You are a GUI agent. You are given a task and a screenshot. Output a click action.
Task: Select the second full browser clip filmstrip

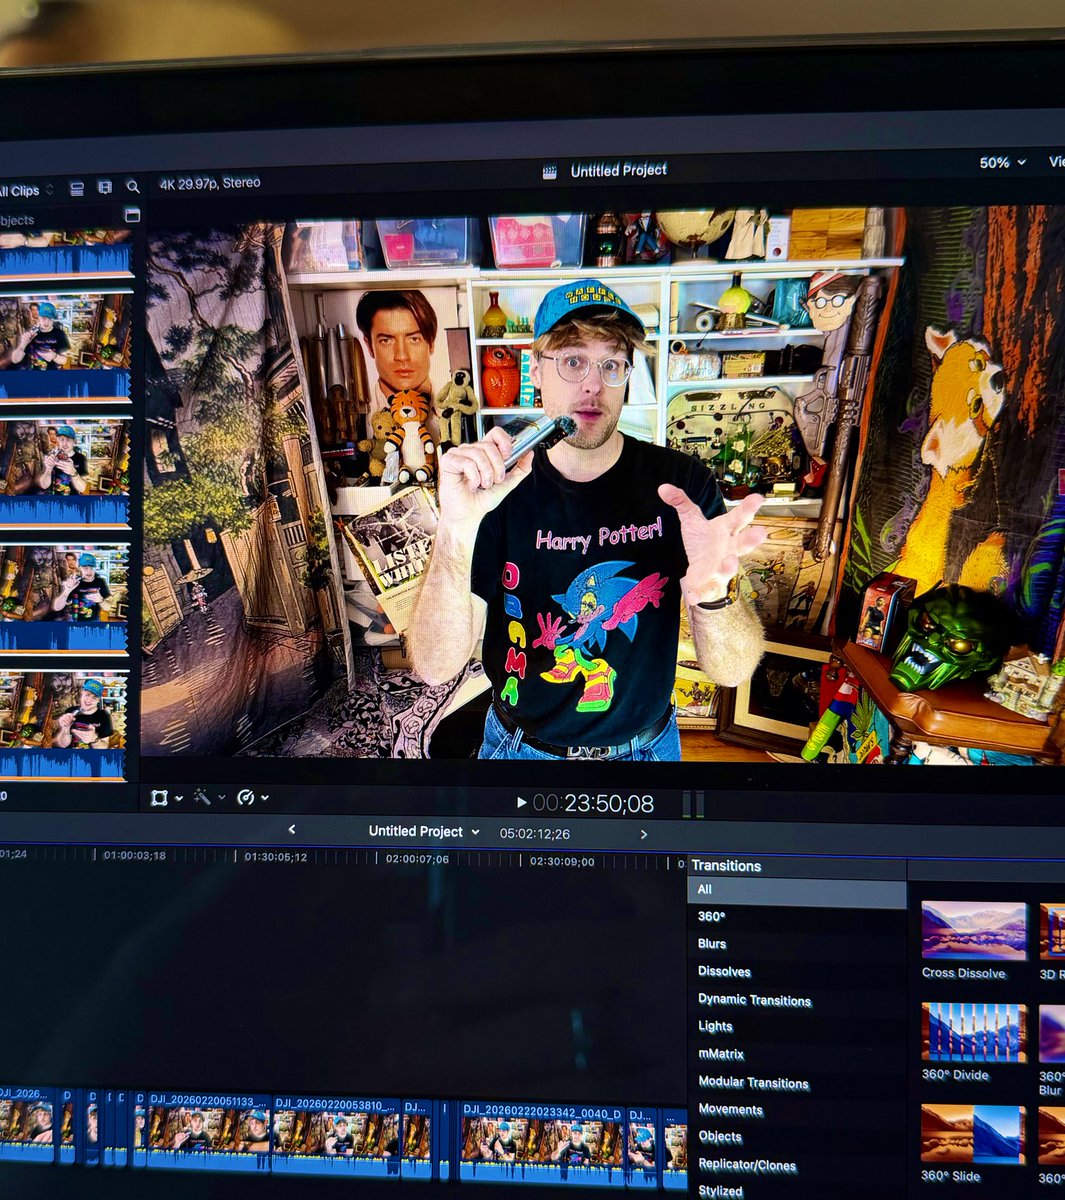[65, 472]
